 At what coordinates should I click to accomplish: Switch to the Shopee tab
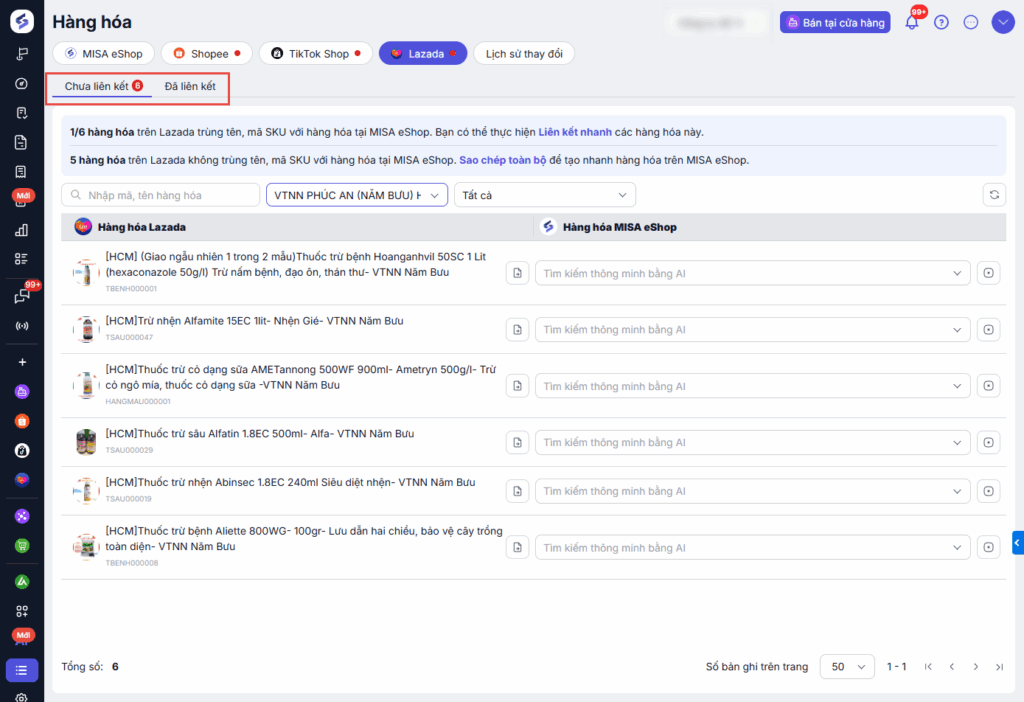[206, 54]
